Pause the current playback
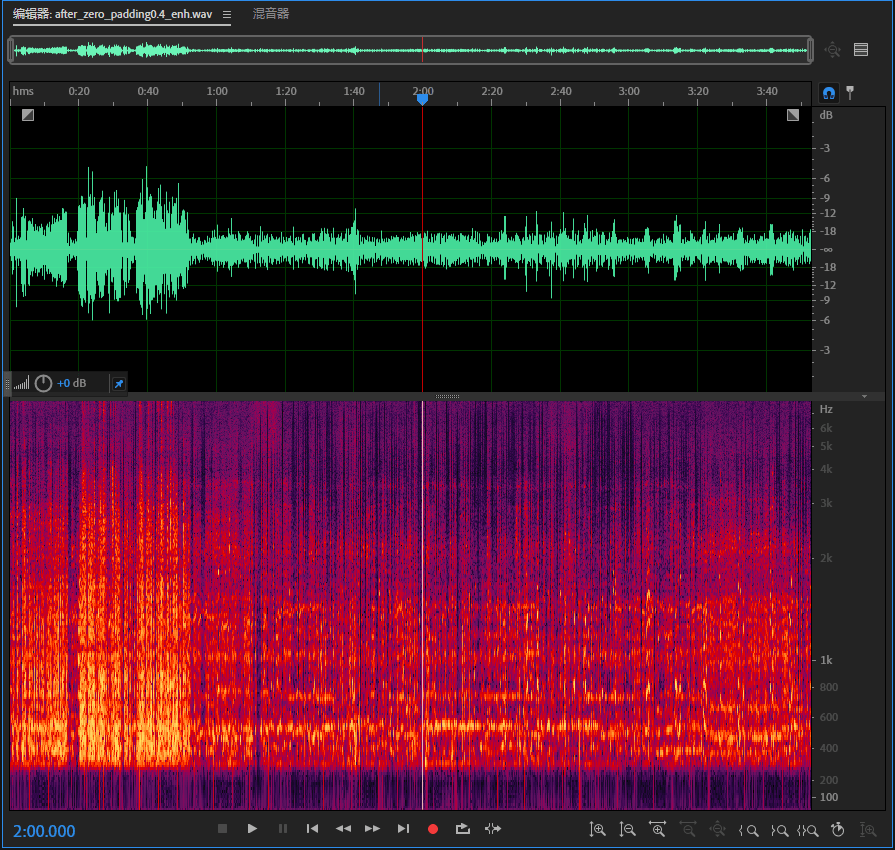The height and width of the screenshot is (850, 895). click(281, 829)
